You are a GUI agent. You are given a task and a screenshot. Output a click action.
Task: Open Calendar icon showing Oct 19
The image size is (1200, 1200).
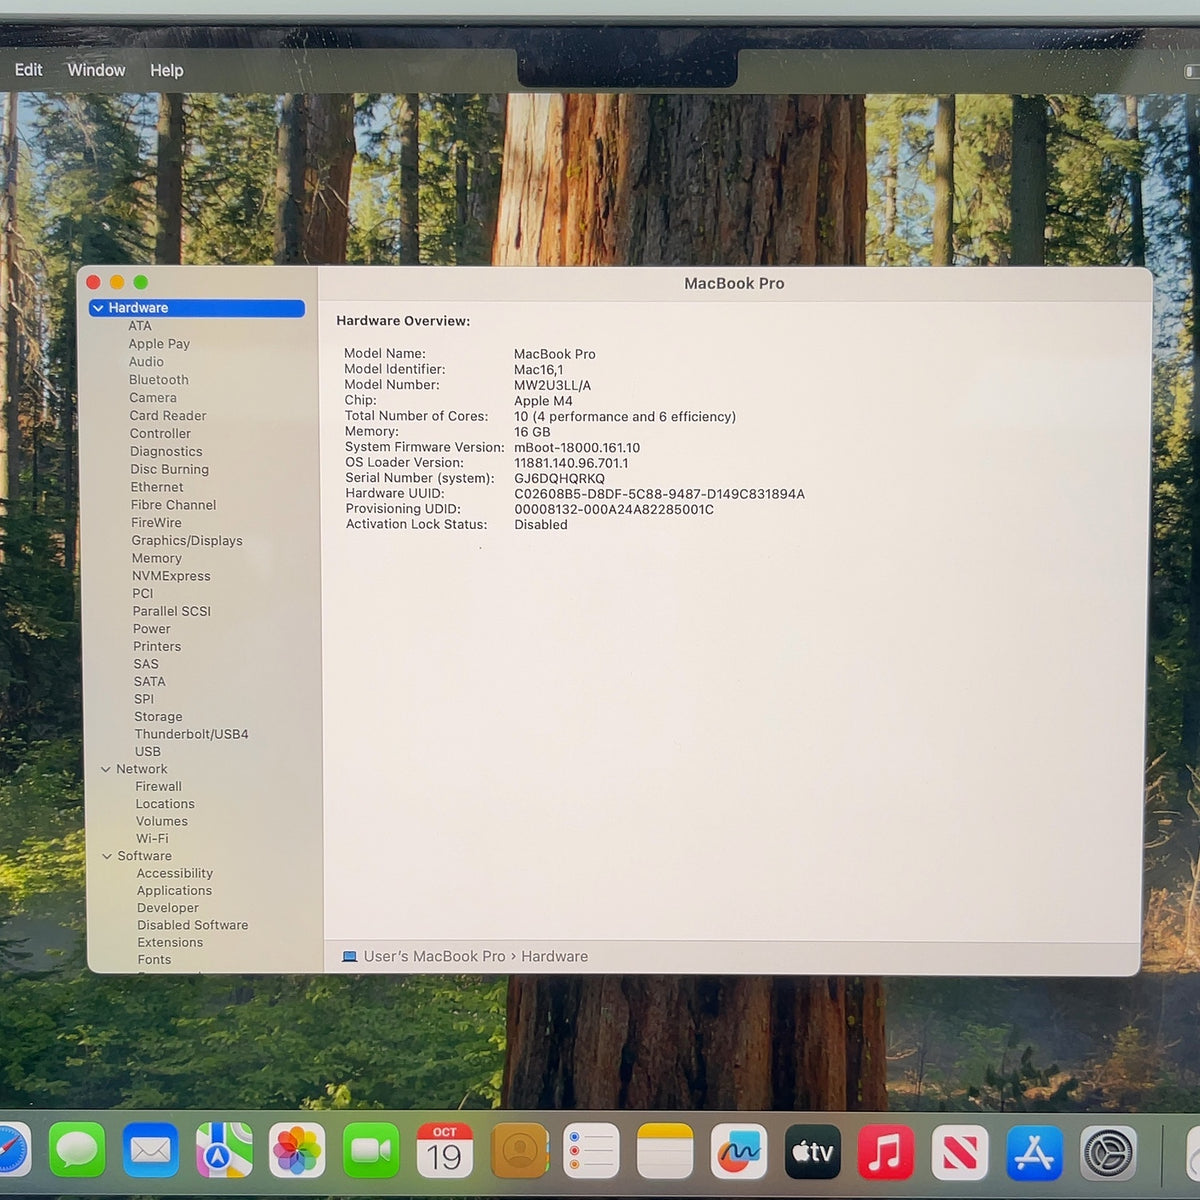click(444, 1150)
